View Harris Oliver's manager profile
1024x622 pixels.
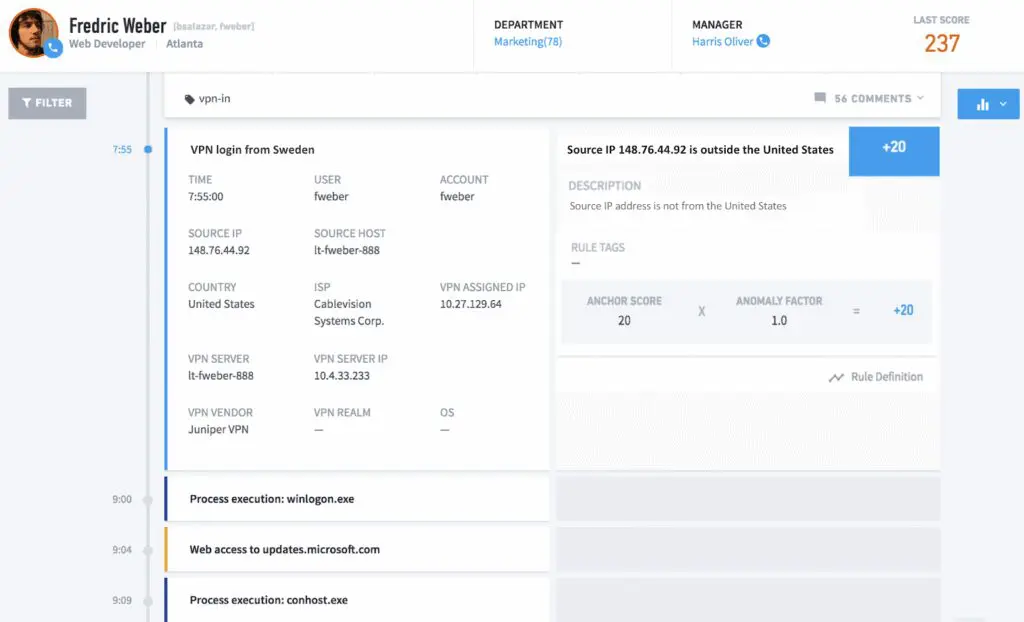point(721,41)
